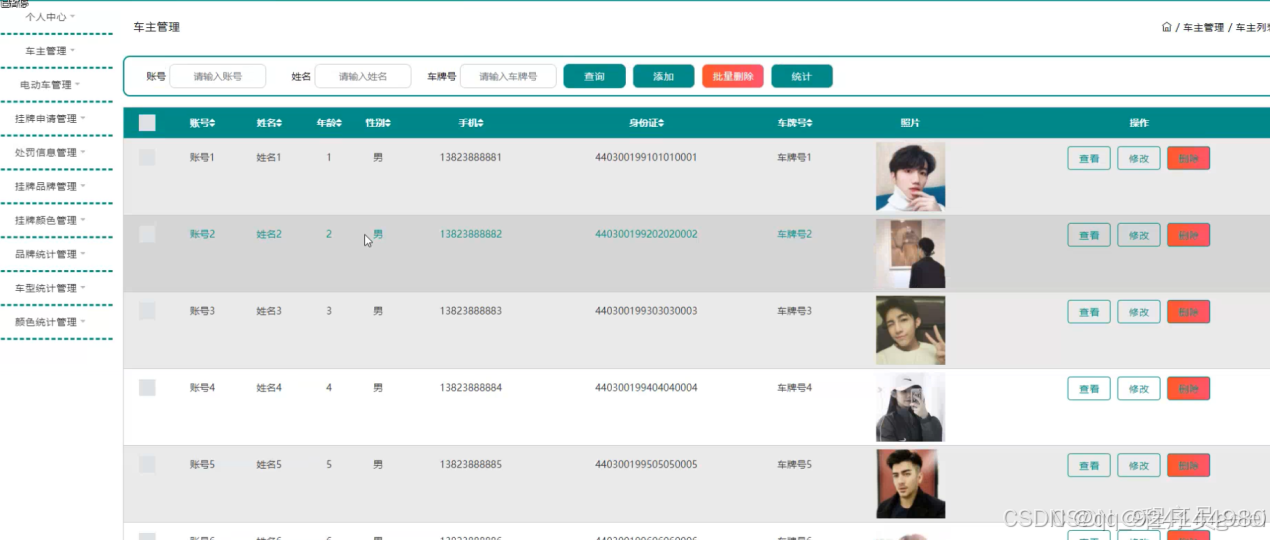Screen dimensions: 1270x540
Task: Focus the 请输入姓名 search input
Action: (363, 76)
